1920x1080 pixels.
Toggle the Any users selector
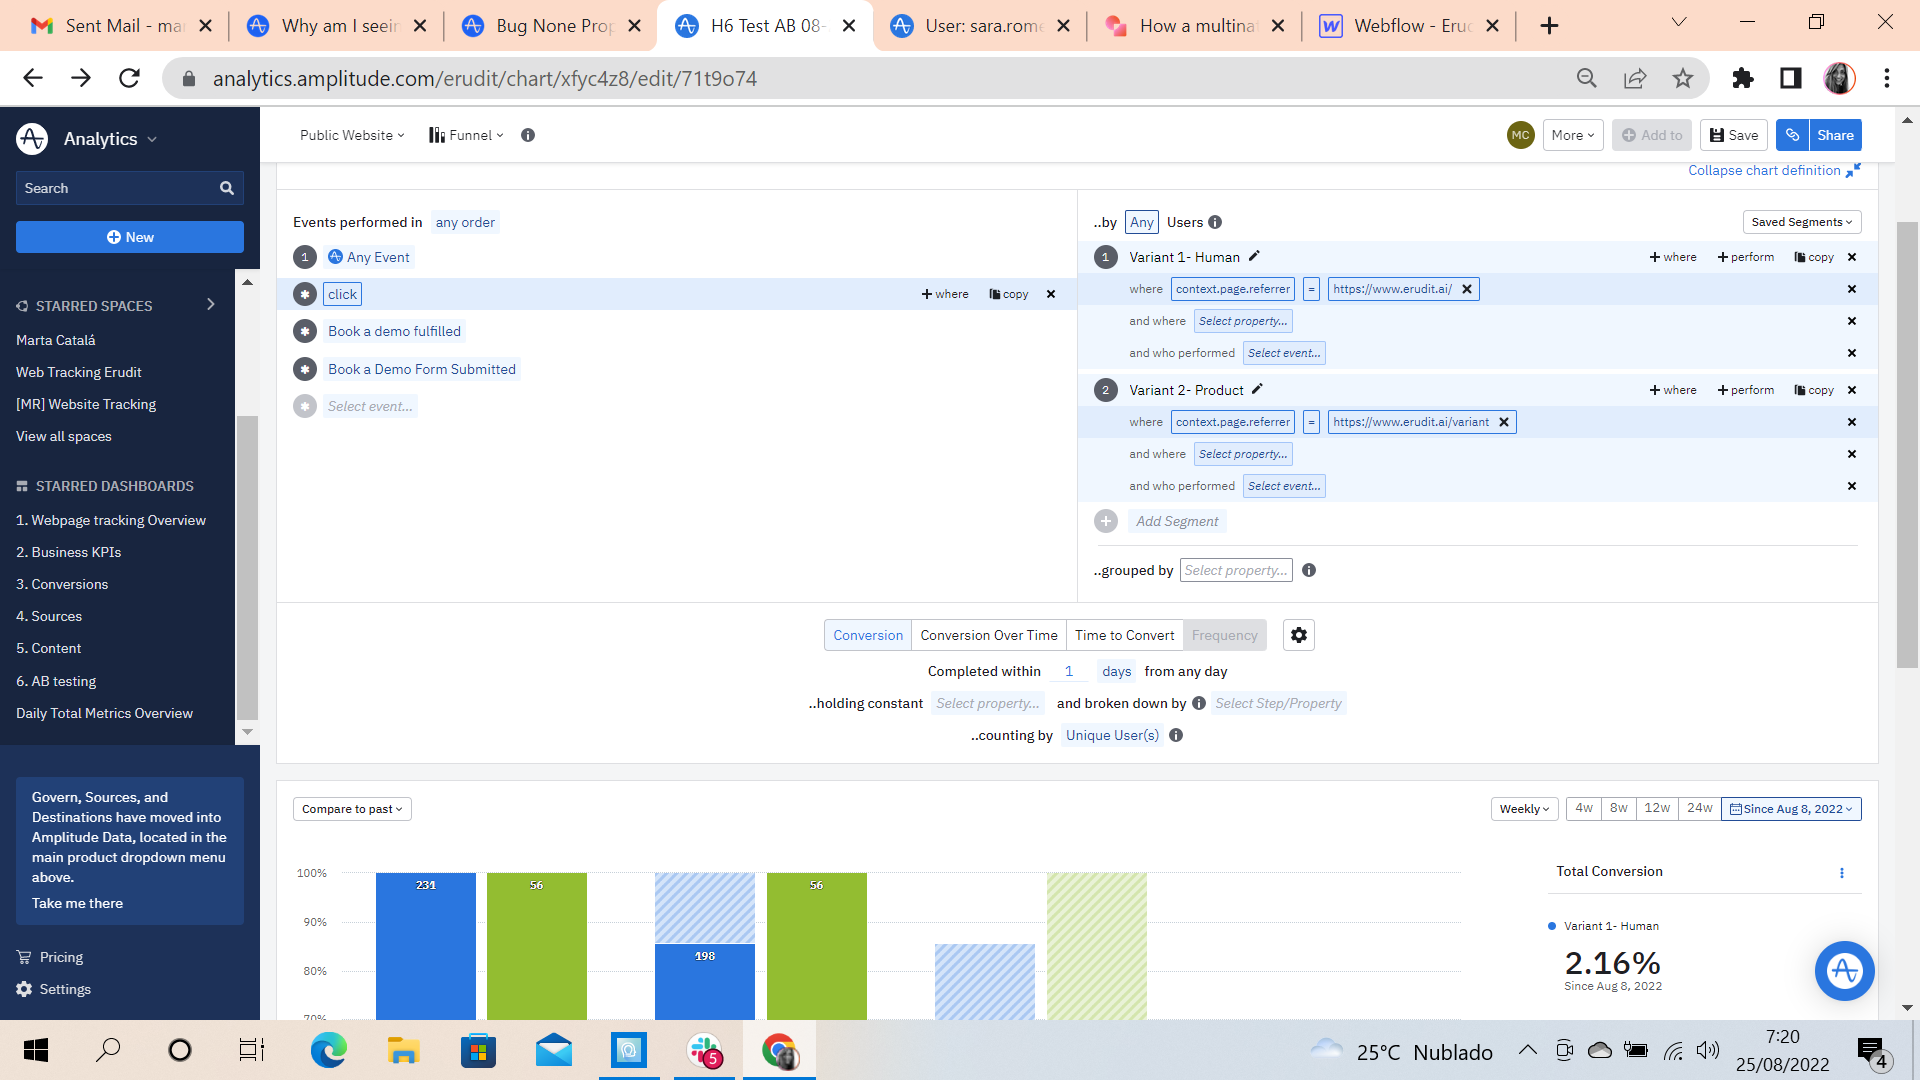(1141, 222)
